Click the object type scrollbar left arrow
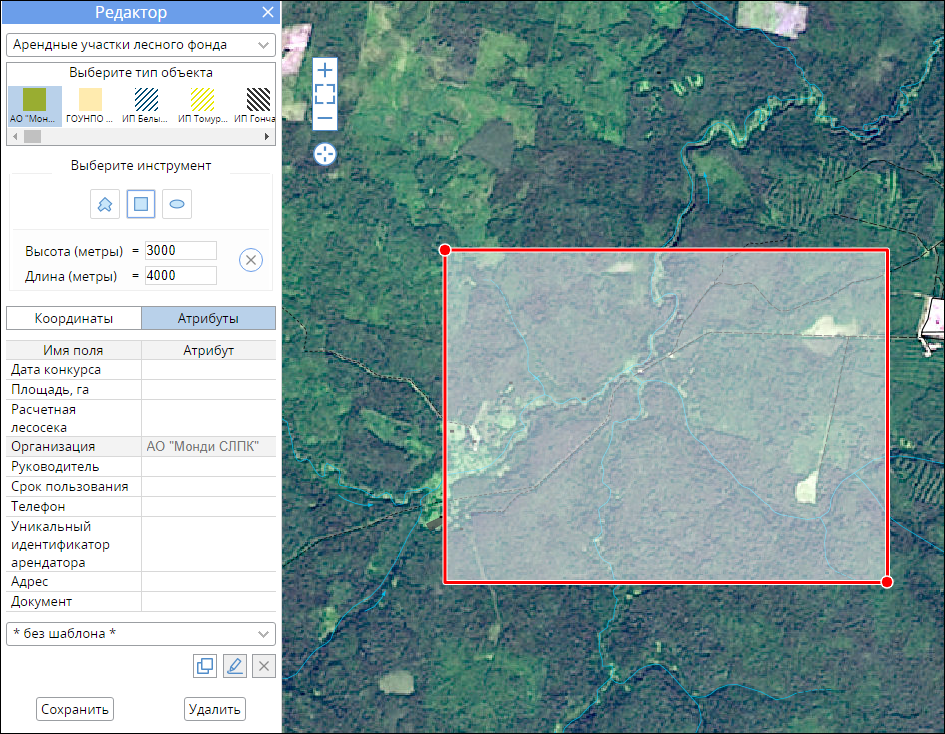Image resolution: width=945 pixels, height=734 pixels. [14, 137]
